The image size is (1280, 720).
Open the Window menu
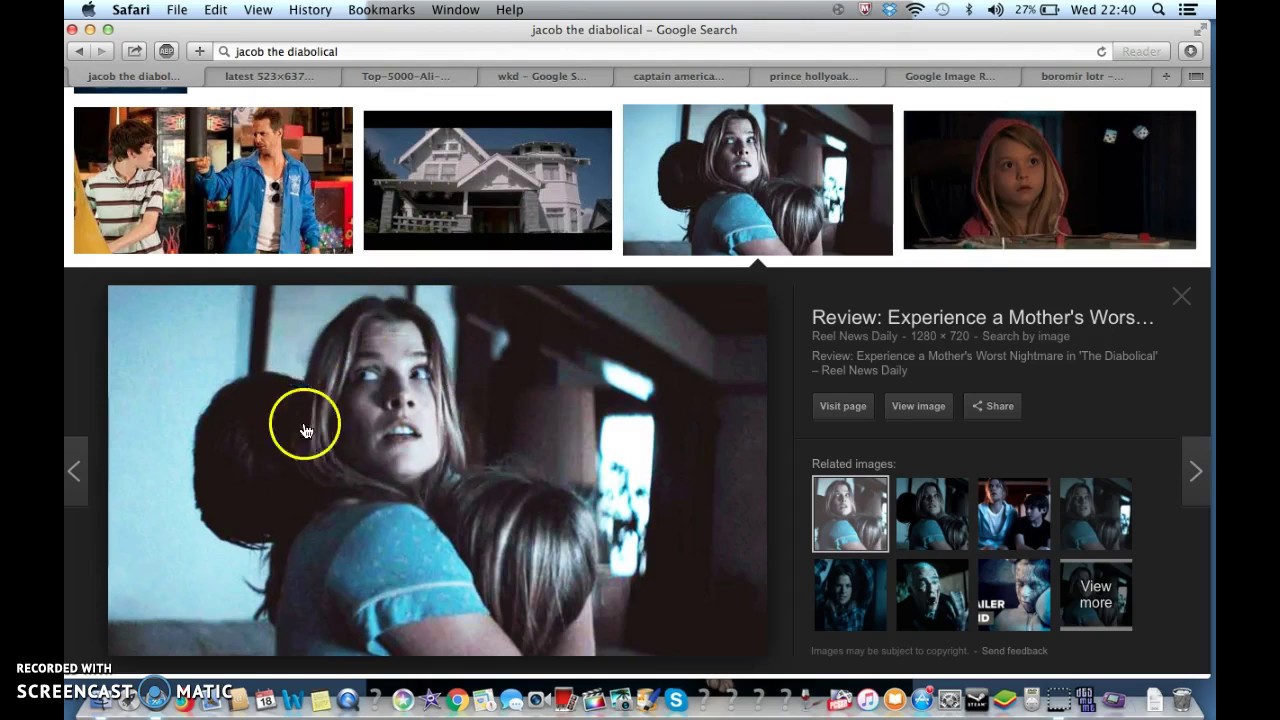(x=455, y=10)
